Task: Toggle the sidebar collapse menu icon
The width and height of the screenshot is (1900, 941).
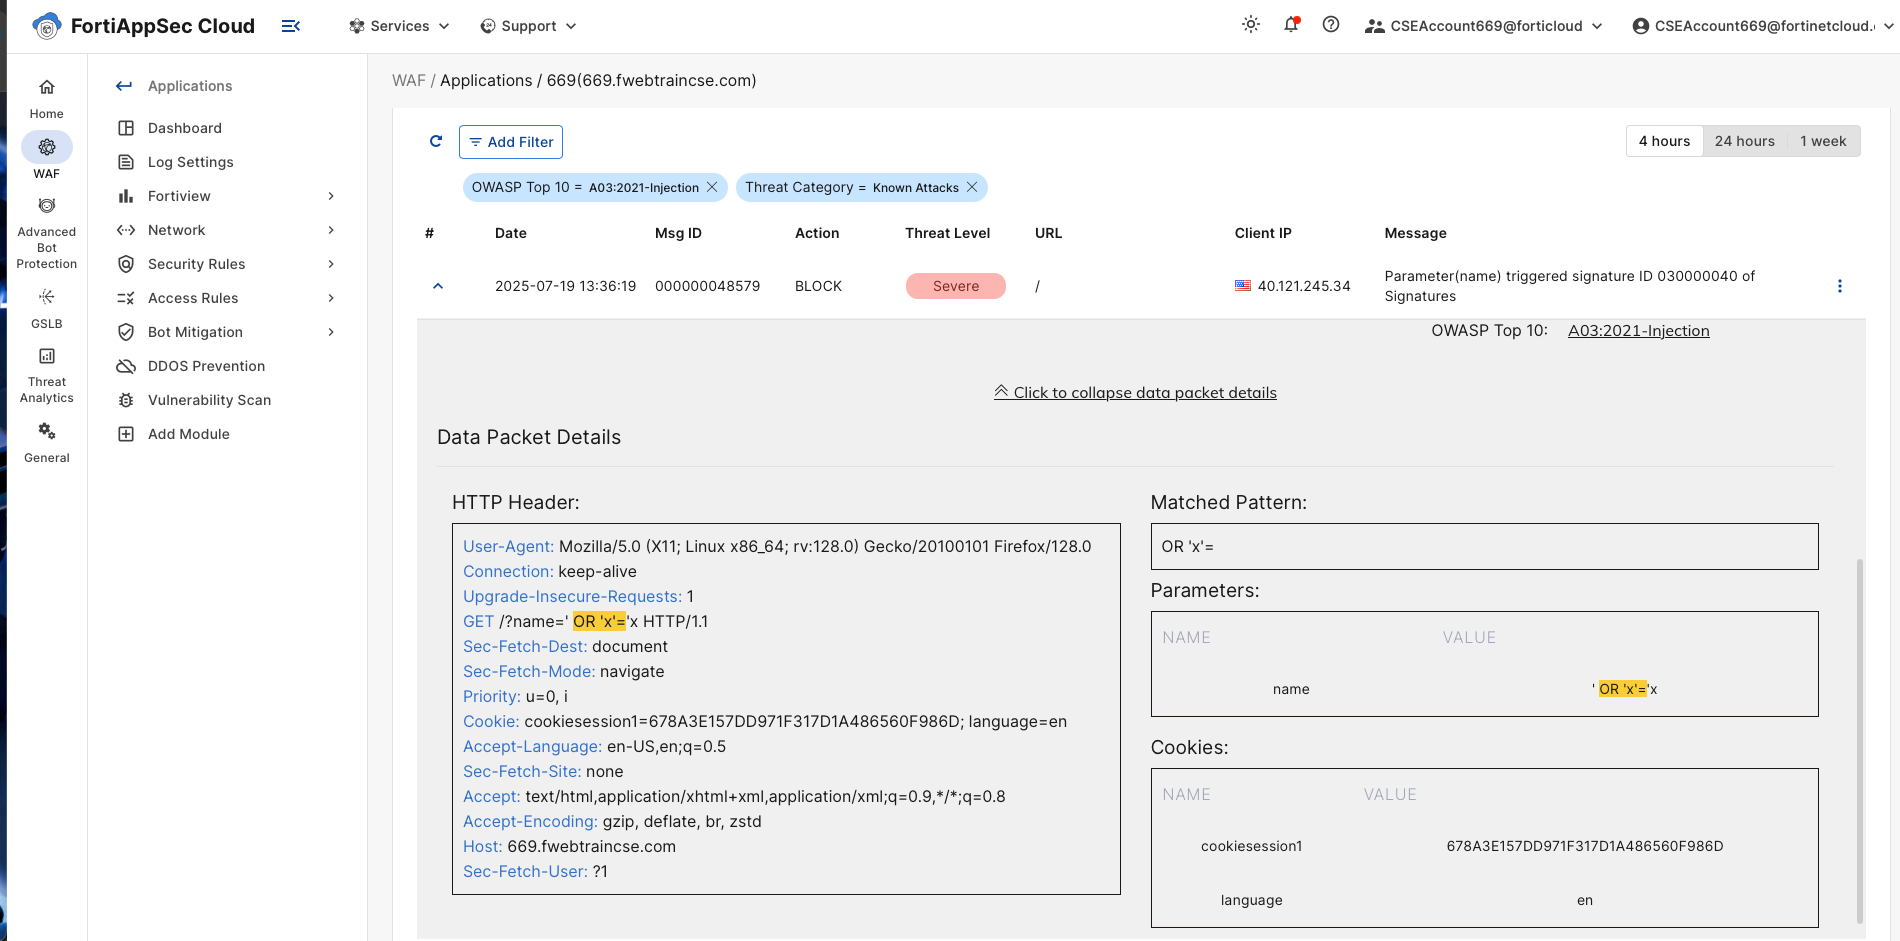Action: click(x=291, y=26)
